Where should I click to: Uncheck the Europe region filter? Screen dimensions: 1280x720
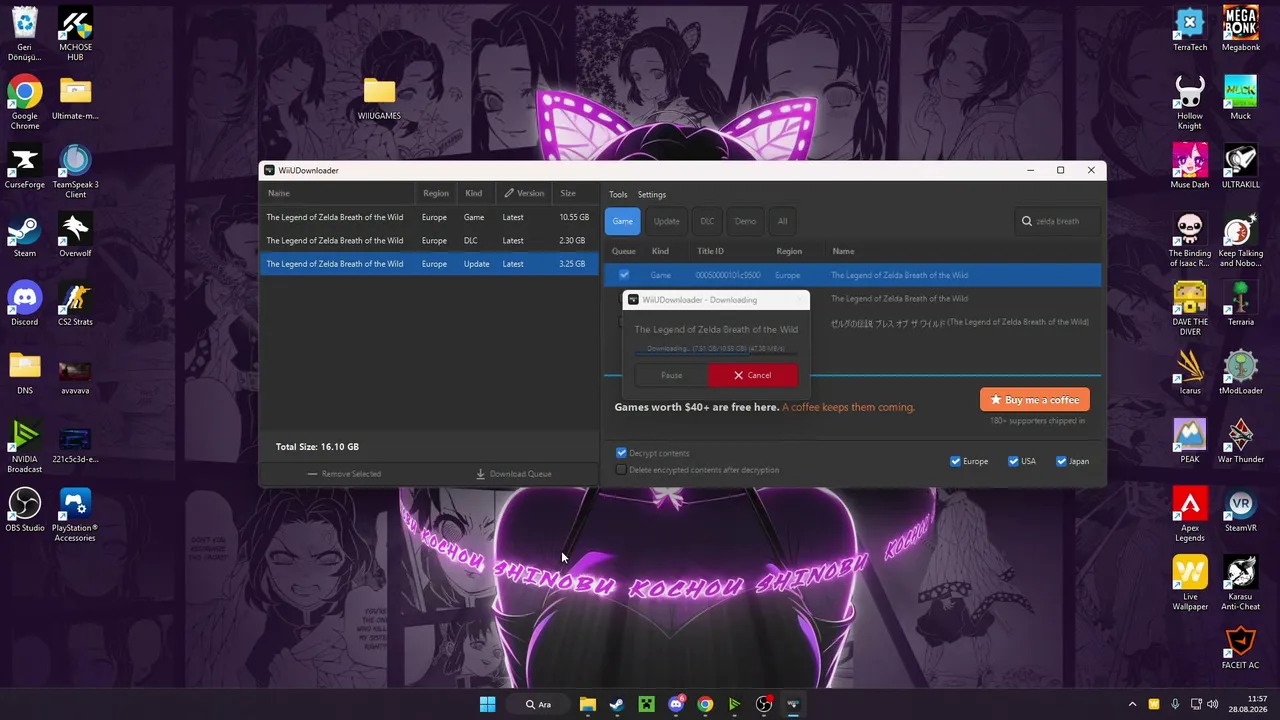[x=955, y=461]
